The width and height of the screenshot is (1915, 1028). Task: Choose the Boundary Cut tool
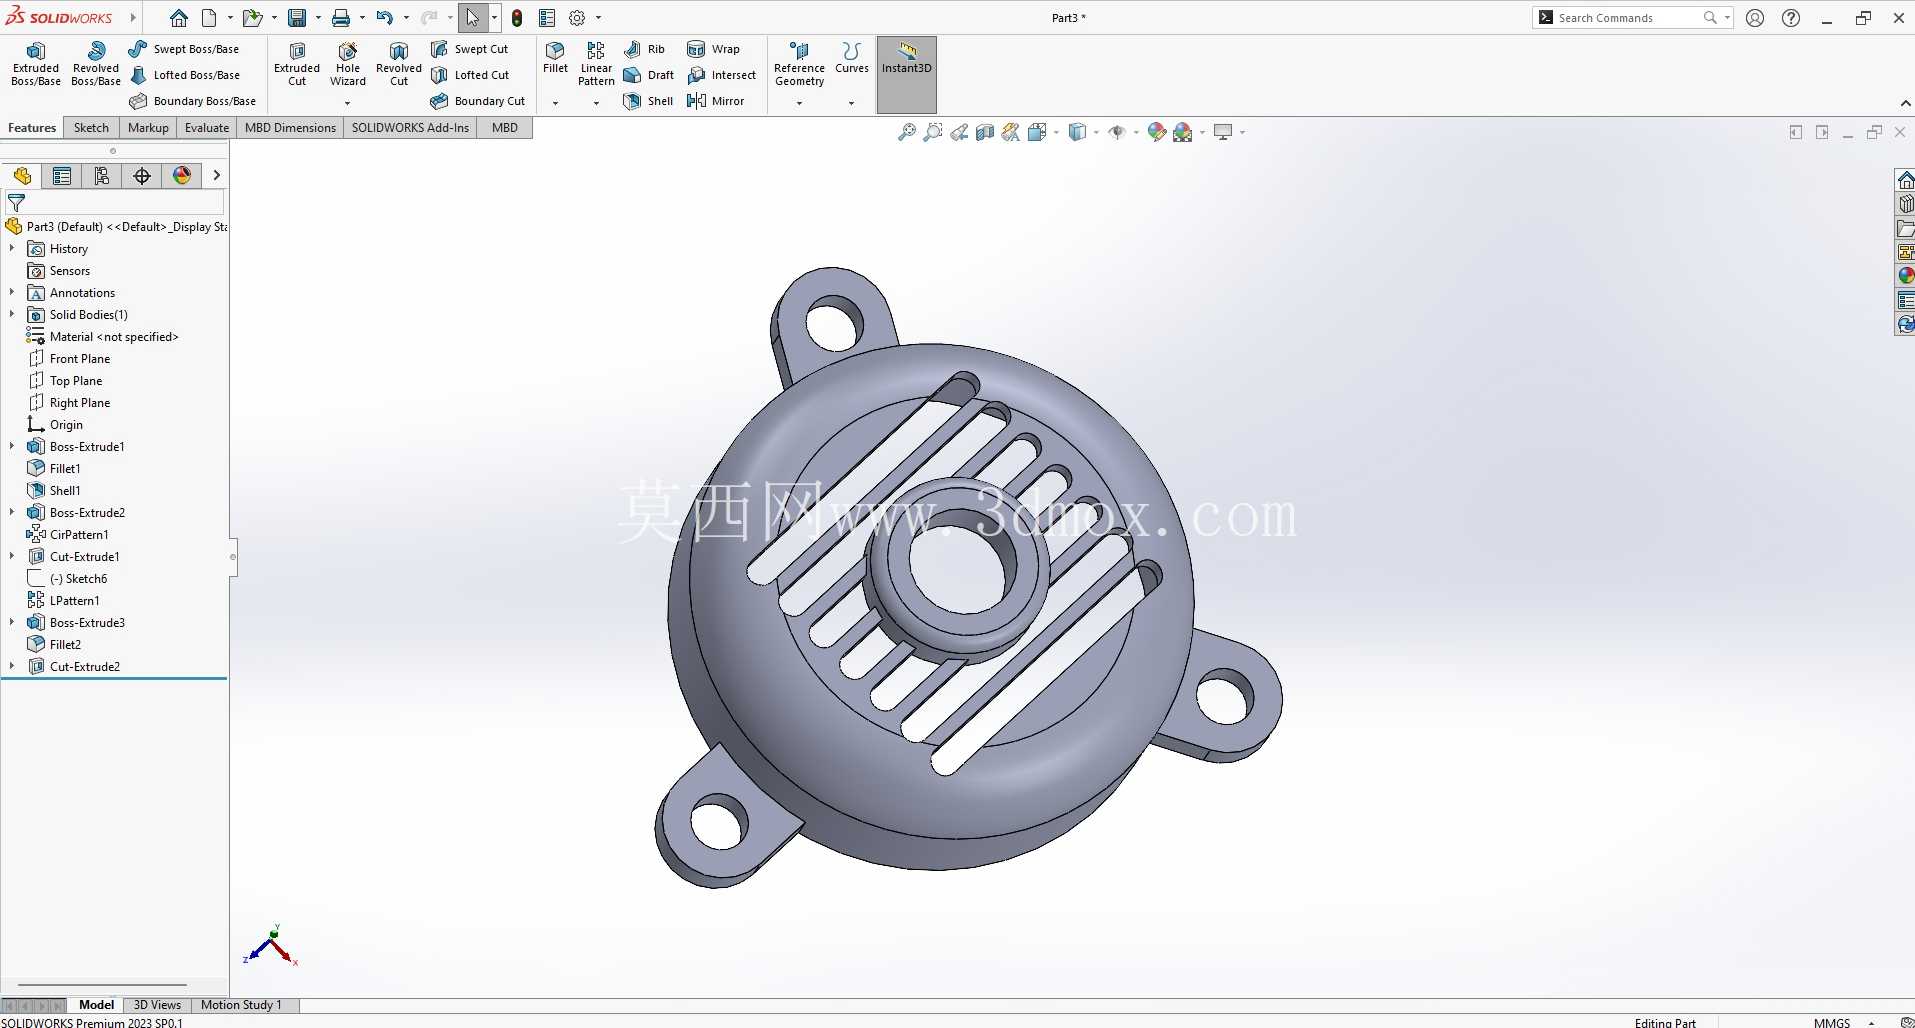(477, 101)
